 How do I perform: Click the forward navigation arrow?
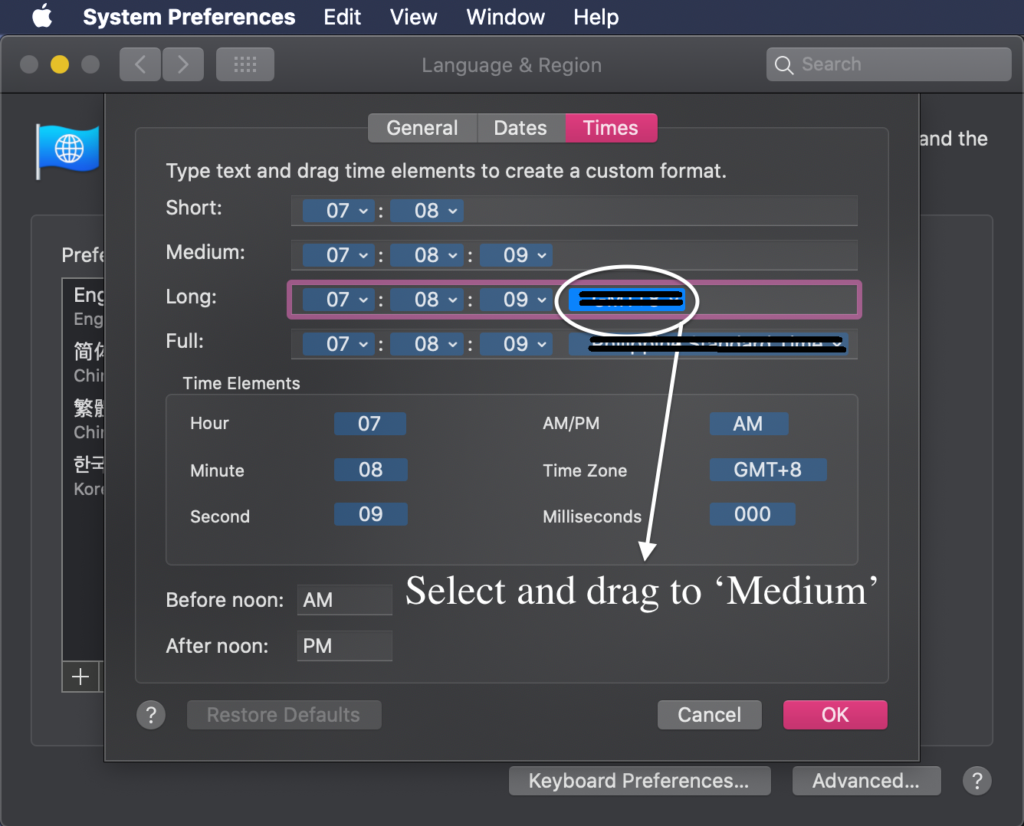point(182,65)
